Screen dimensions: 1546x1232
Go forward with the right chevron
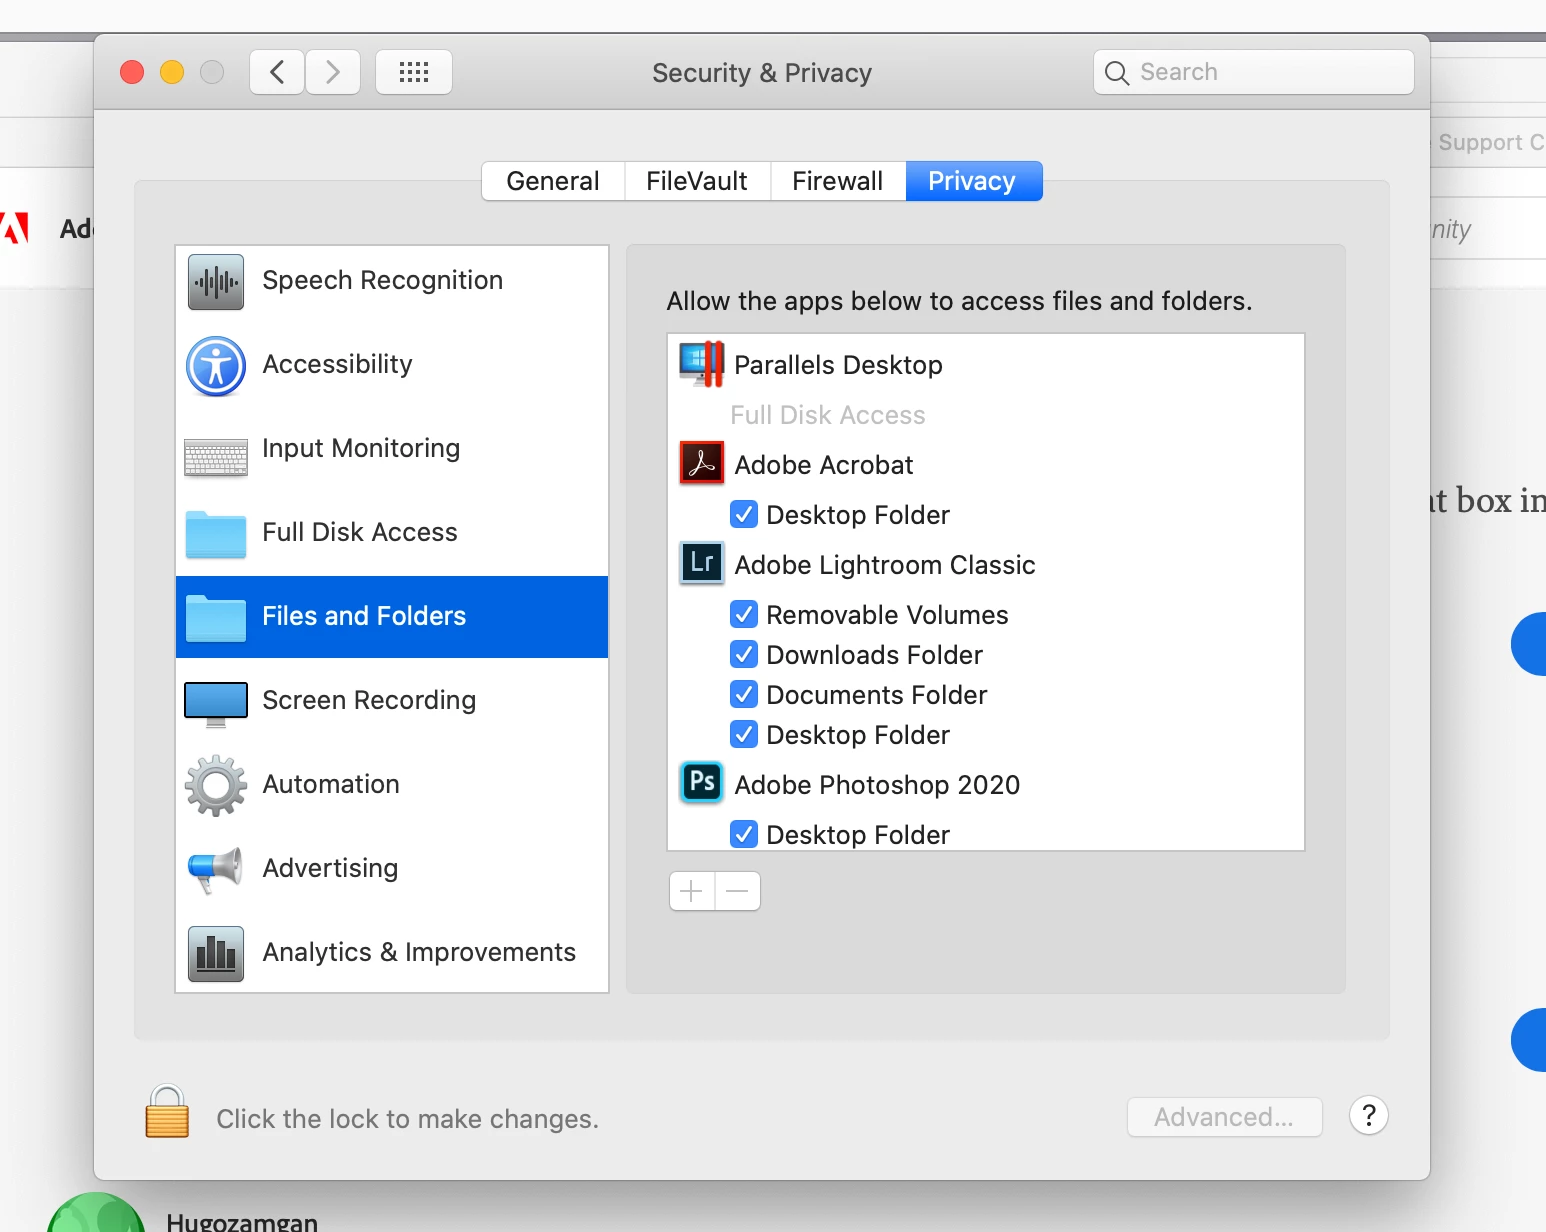point(333,72)
